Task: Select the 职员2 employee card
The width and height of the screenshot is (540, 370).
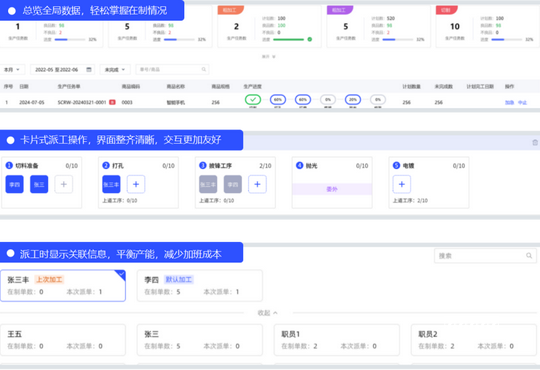Action: [474, 340]
